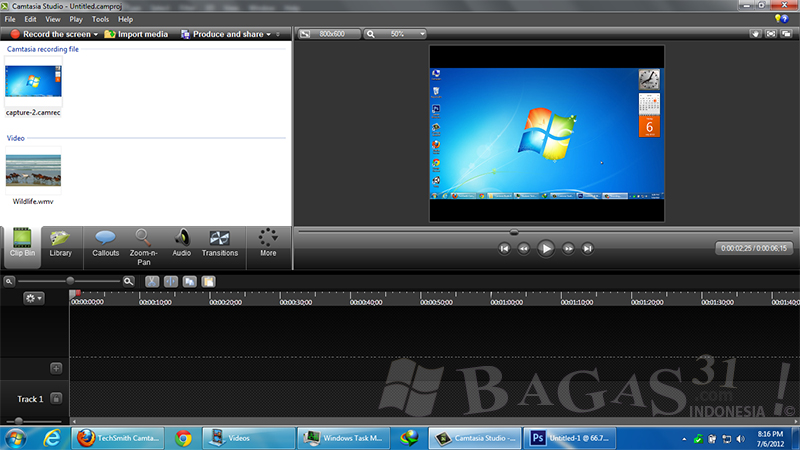Open the 50% preview zoom dropdown
The height and width of the screenshot is (450, 800).
(x=421, y=34)
